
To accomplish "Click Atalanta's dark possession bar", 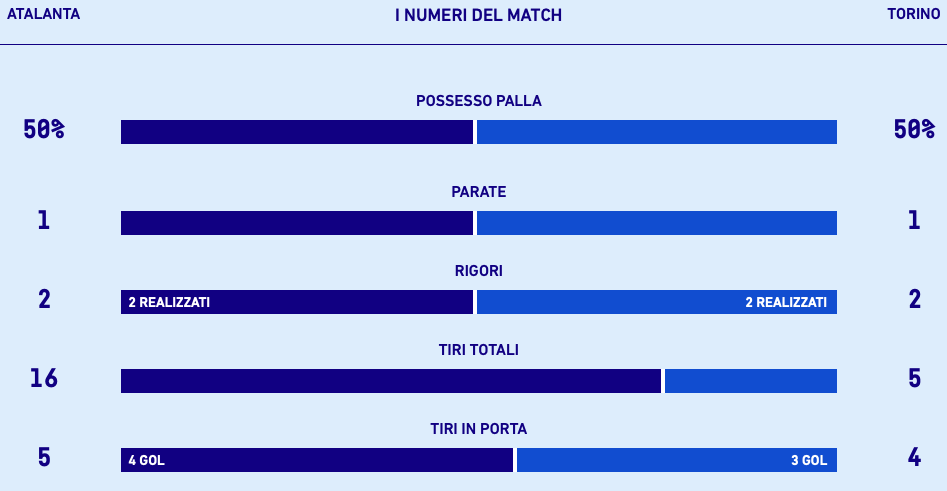I will click(x=297, y=132).
